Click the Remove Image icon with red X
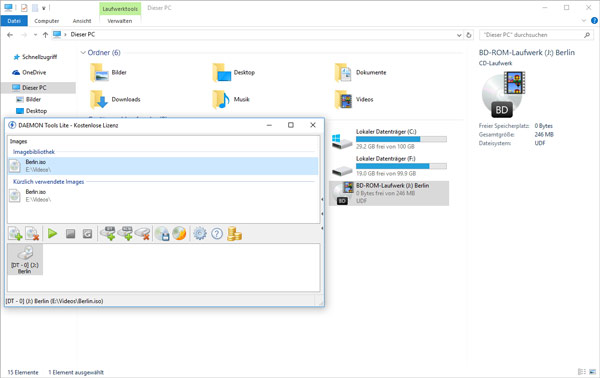600x378 pixels. [32, 233]
